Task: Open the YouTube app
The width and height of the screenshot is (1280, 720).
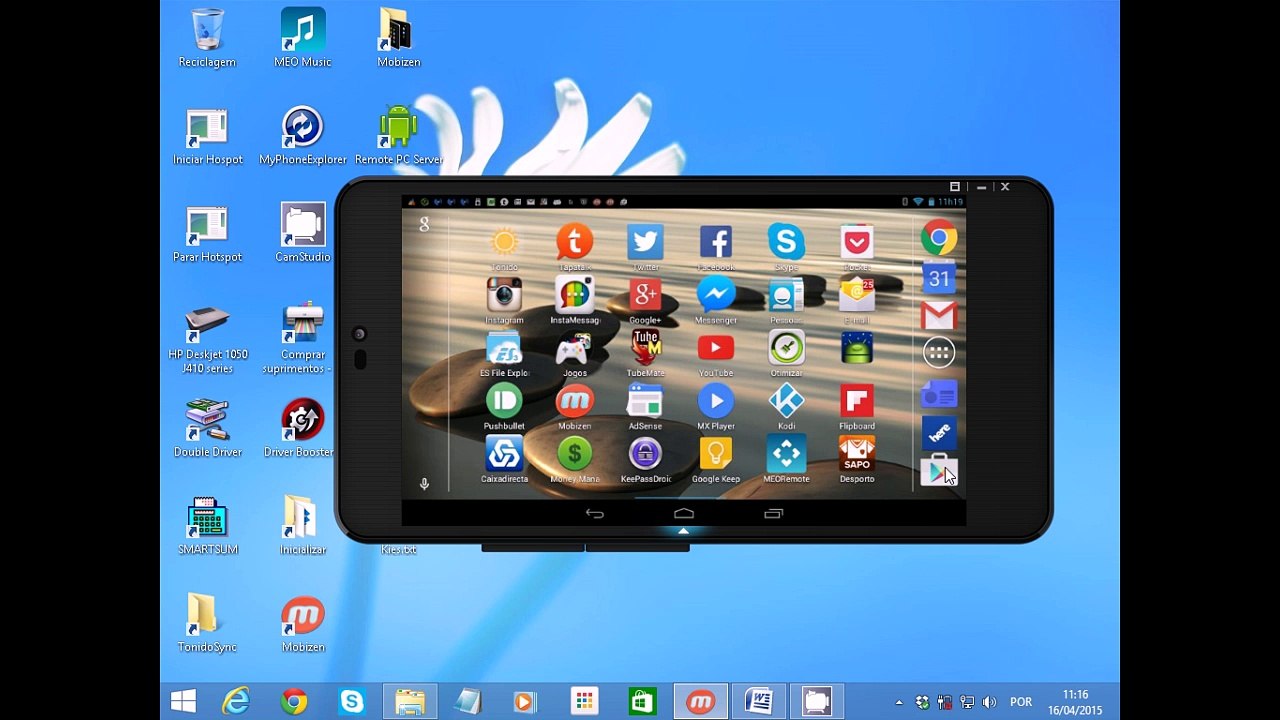Action: [715, 348]
